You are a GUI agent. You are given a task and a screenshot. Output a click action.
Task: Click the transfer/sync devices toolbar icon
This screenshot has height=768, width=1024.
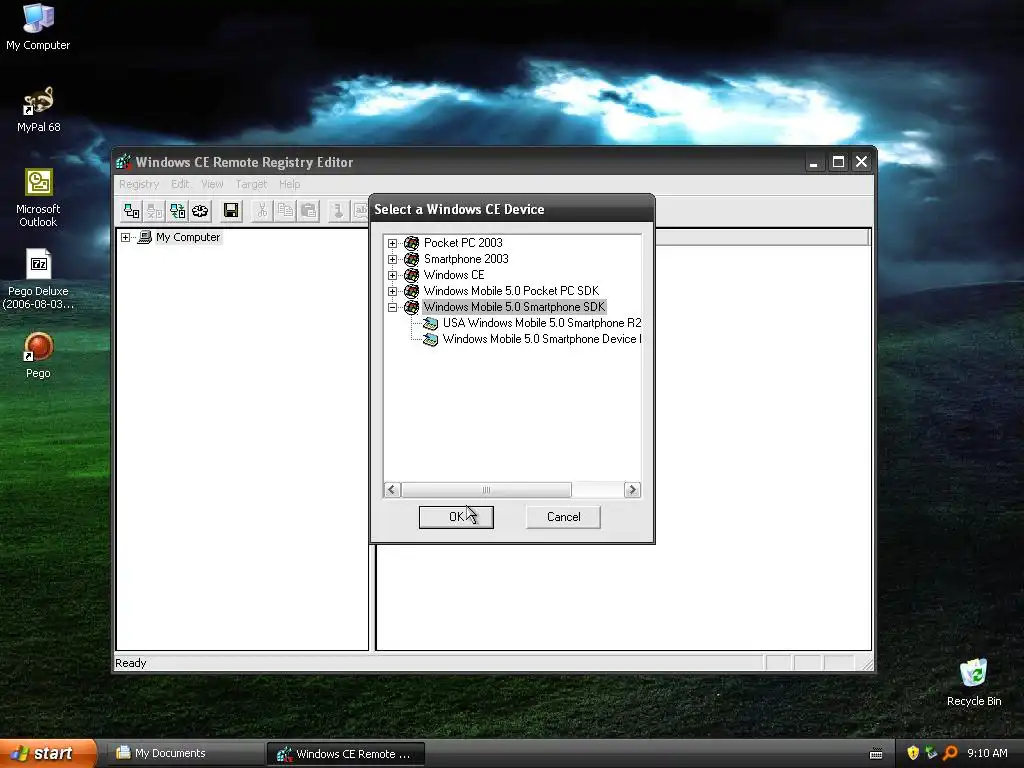pos(178,210)
